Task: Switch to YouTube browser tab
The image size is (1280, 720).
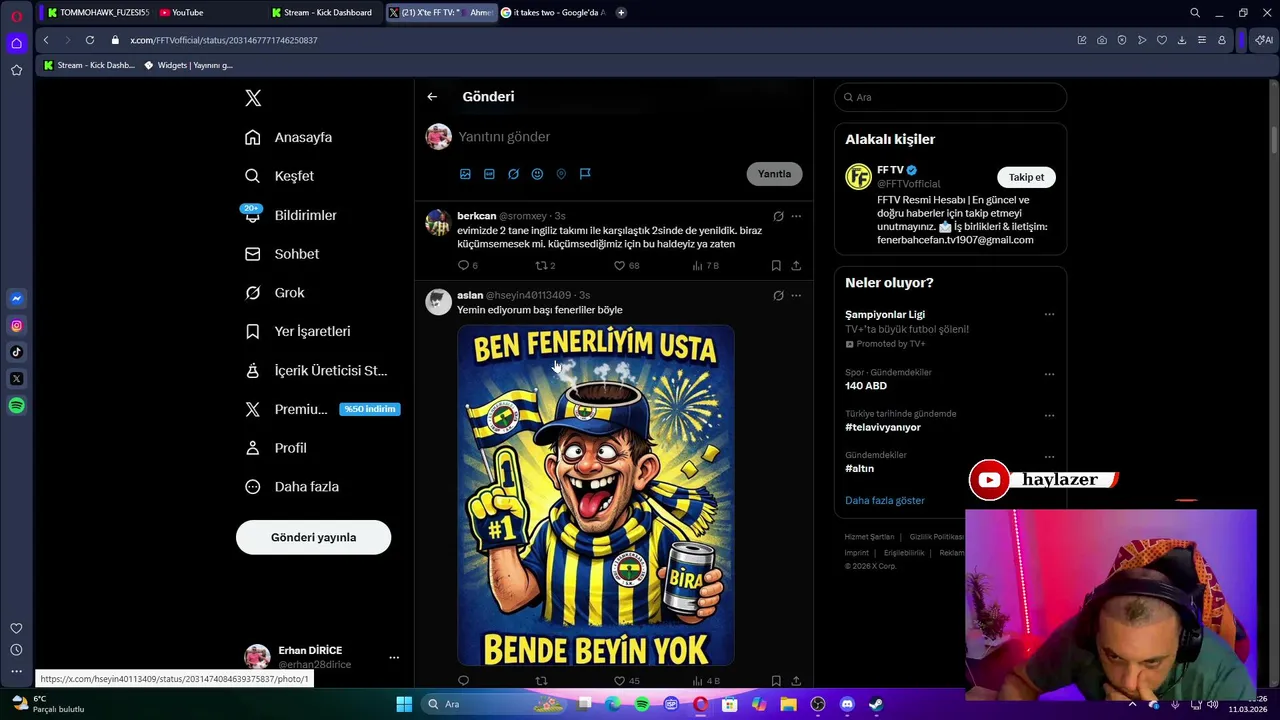Action: click(187, 12)
